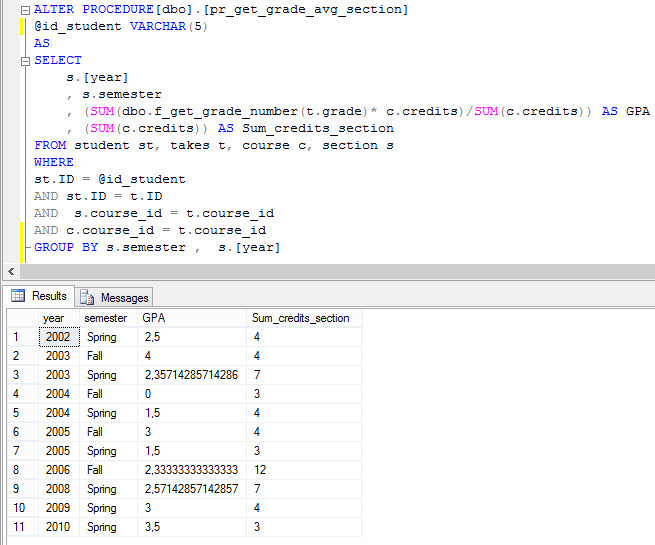Image resolution: width=655 pixels, height=545 pixels.
Task: Click the Spring cell in row 11
Action: click(x=108, y=527)
